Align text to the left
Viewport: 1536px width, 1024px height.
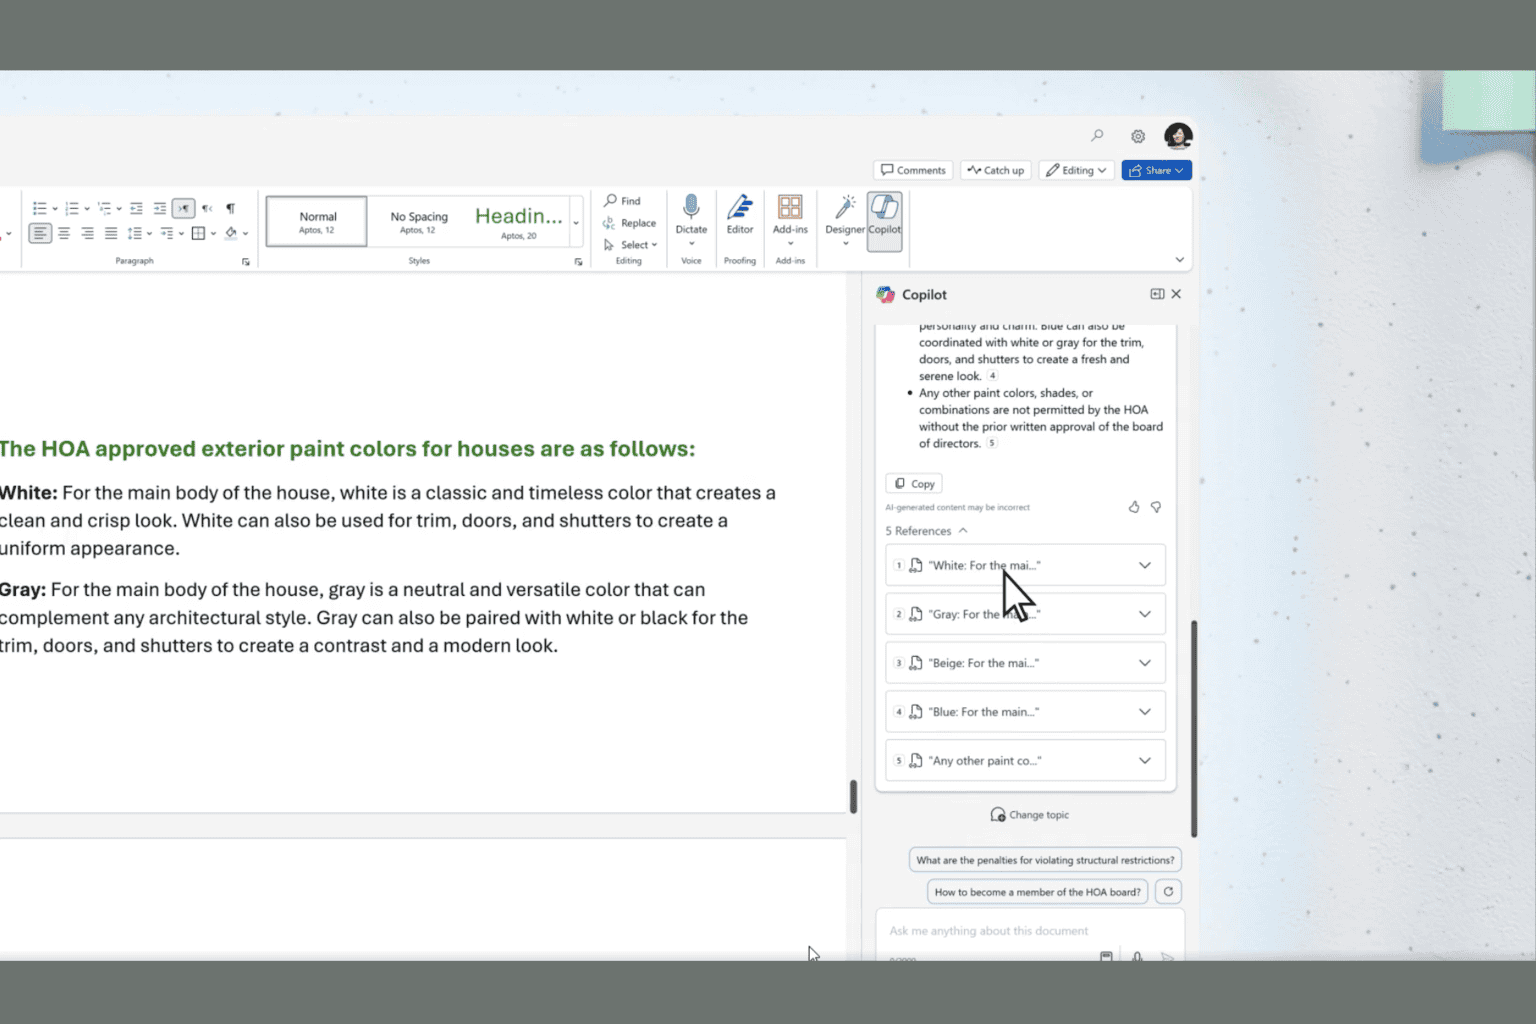tap(40, 233)
